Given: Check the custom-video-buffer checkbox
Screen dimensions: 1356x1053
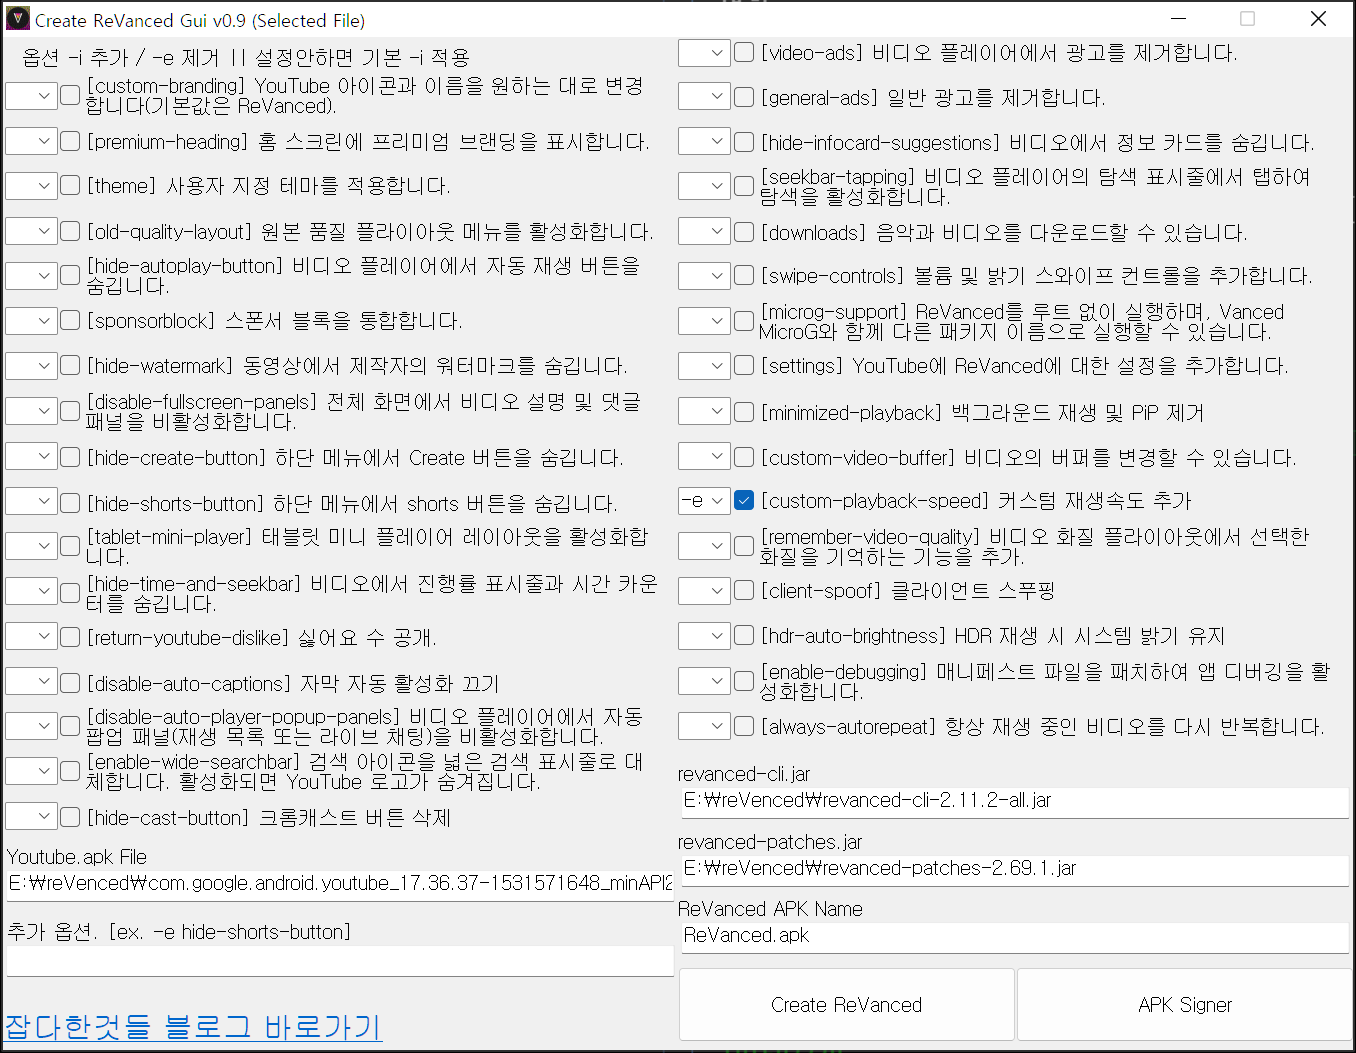Looking at the screenshot, I should tap(744, 457).
